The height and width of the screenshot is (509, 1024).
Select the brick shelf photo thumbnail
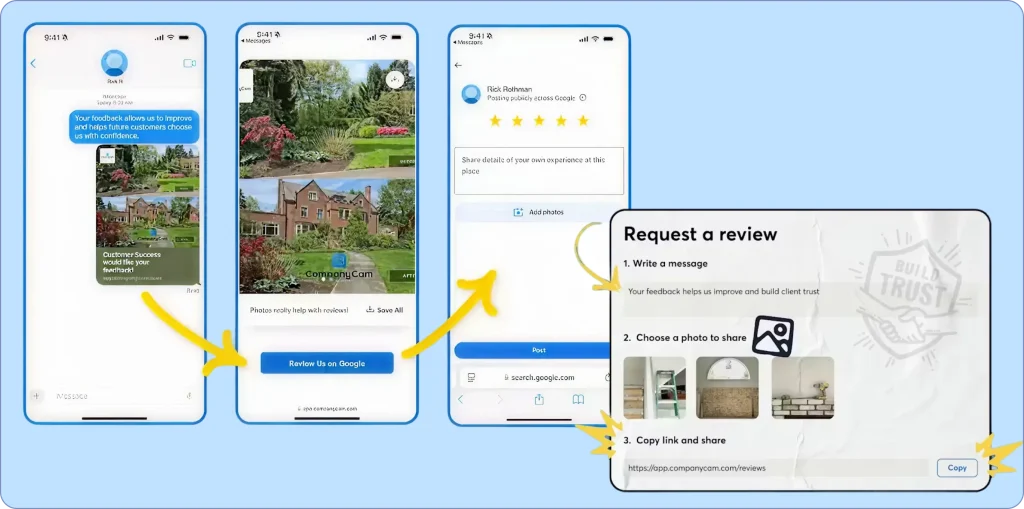click(x=802, y=387)
